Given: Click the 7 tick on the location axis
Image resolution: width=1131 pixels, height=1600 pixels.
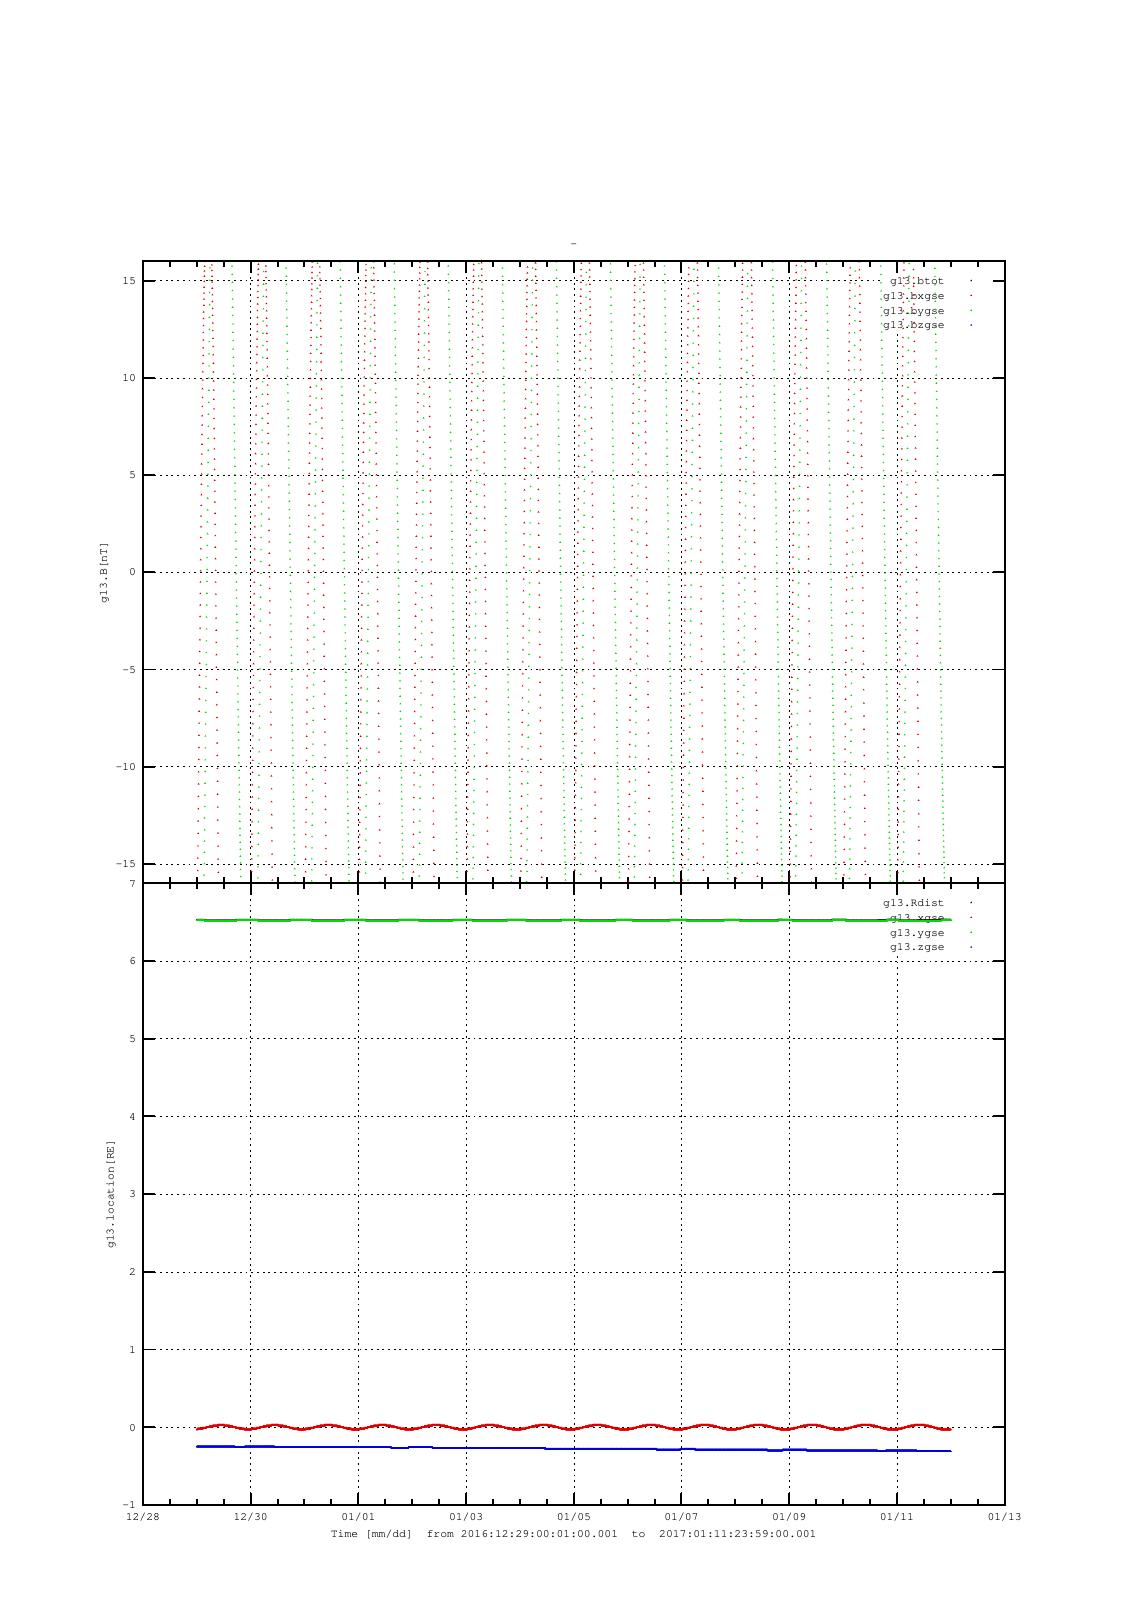Looking at the screenshot, I should coord(132,884).
